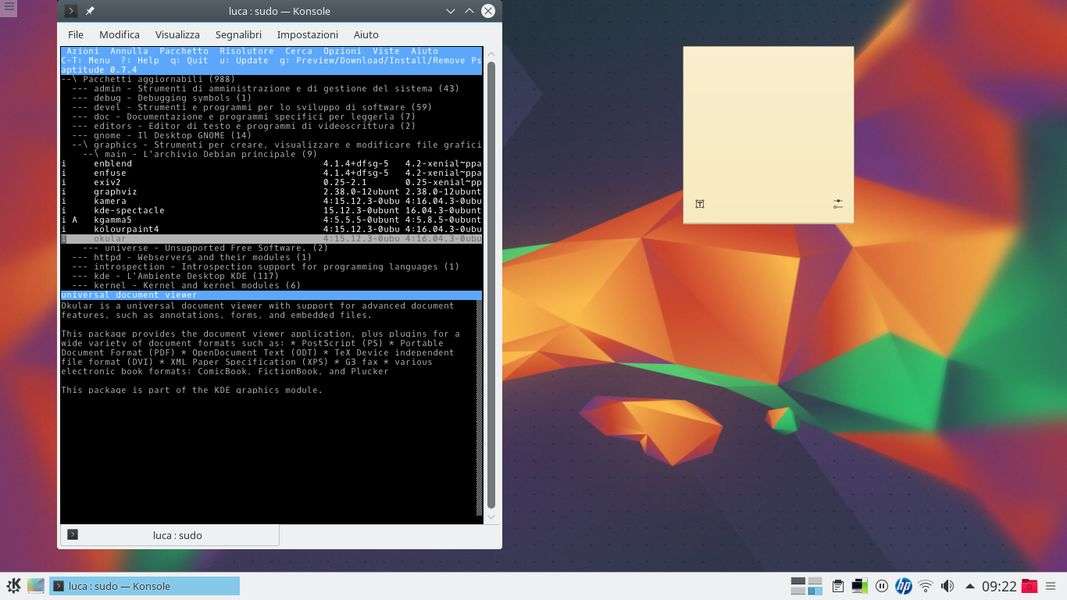The width and height of the screenshot is (1067, 600).
Task: Click the media pause tray icon
Action: (882, 586)
